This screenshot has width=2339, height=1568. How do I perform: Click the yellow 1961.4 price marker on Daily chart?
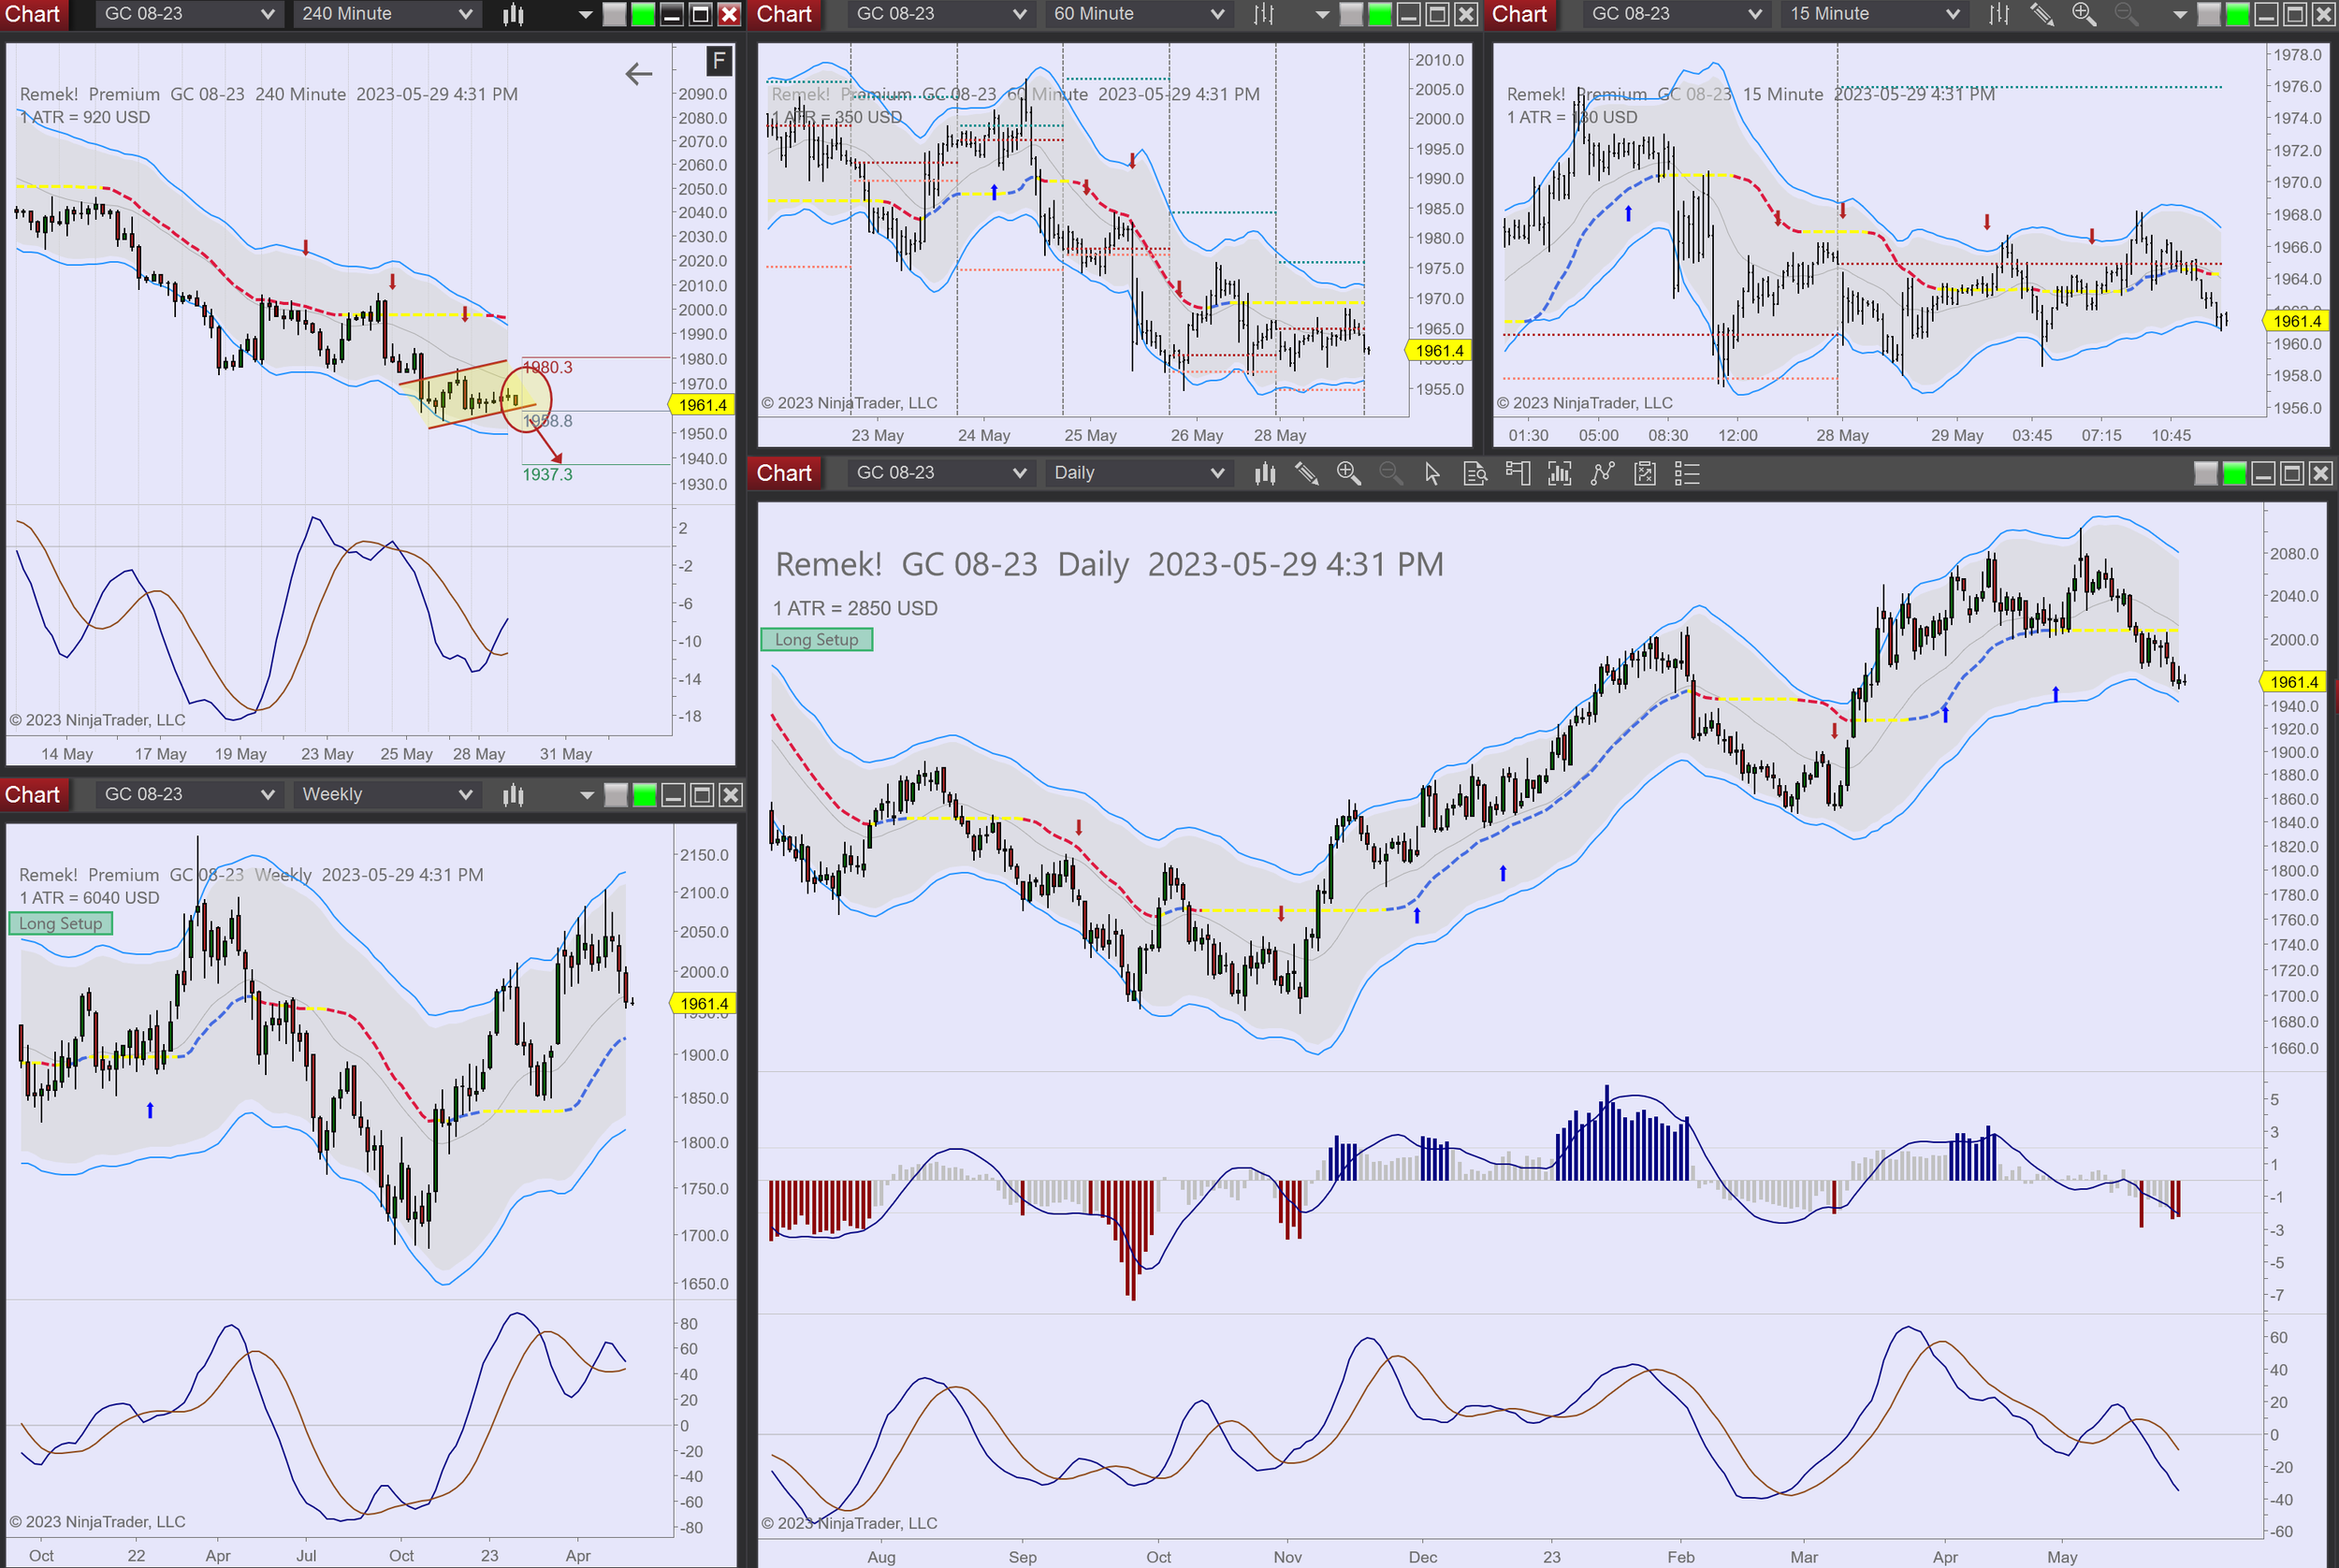pos(2293,682)
